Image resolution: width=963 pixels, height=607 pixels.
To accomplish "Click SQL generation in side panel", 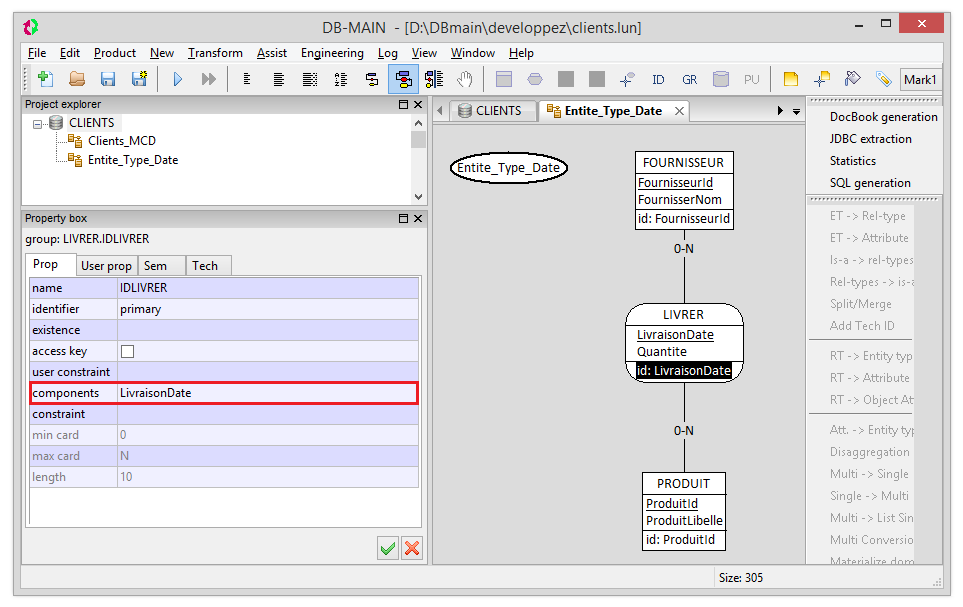I will 870,183.
